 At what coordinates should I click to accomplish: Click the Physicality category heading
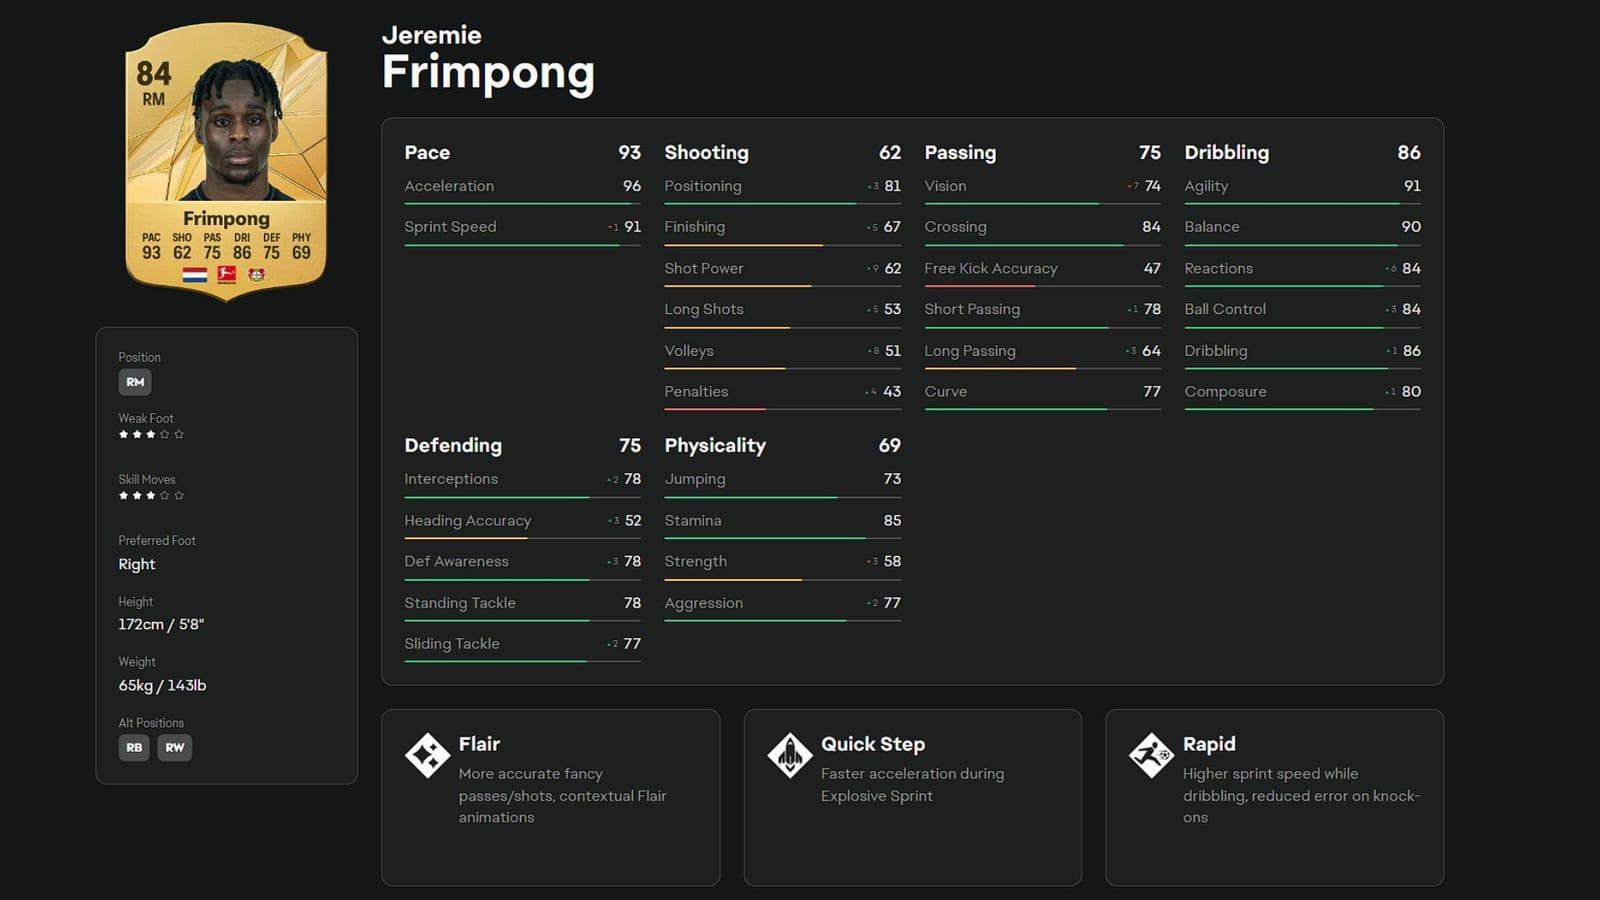click(715, 446)
